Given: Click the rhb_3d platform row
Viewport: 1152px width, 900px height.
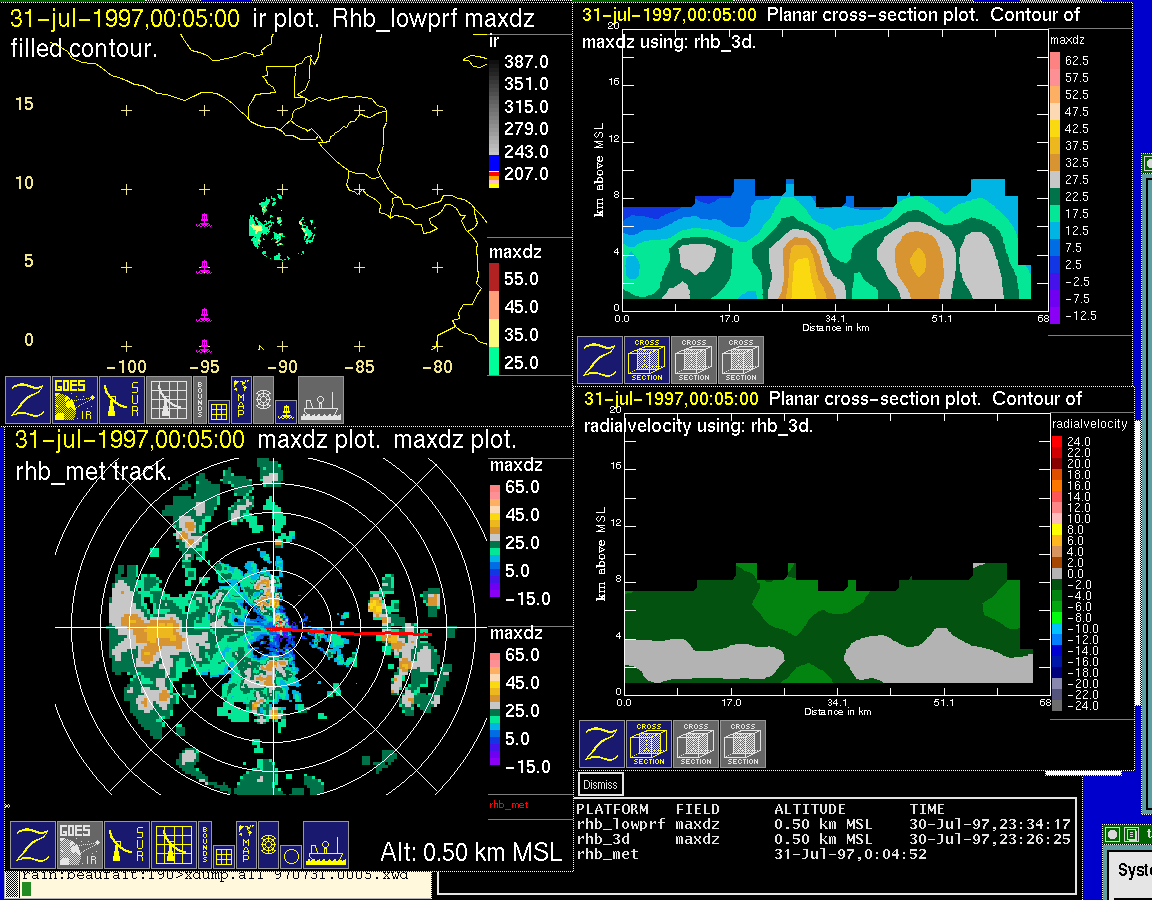Looking at the screenshot, I should coord(823,839).
